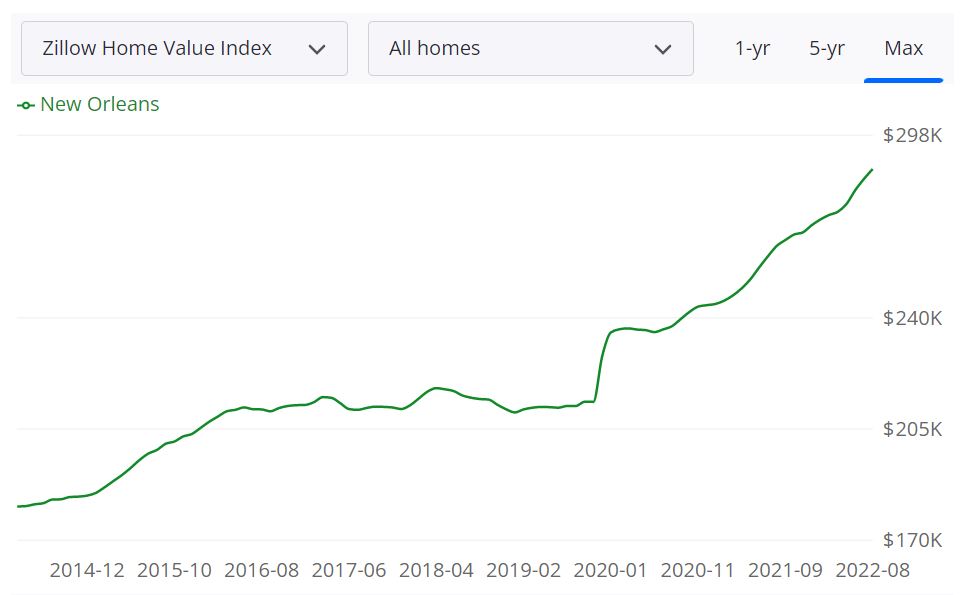Click the $170K axis label
The height and width of the screenshot is (595, 970).
912,540
